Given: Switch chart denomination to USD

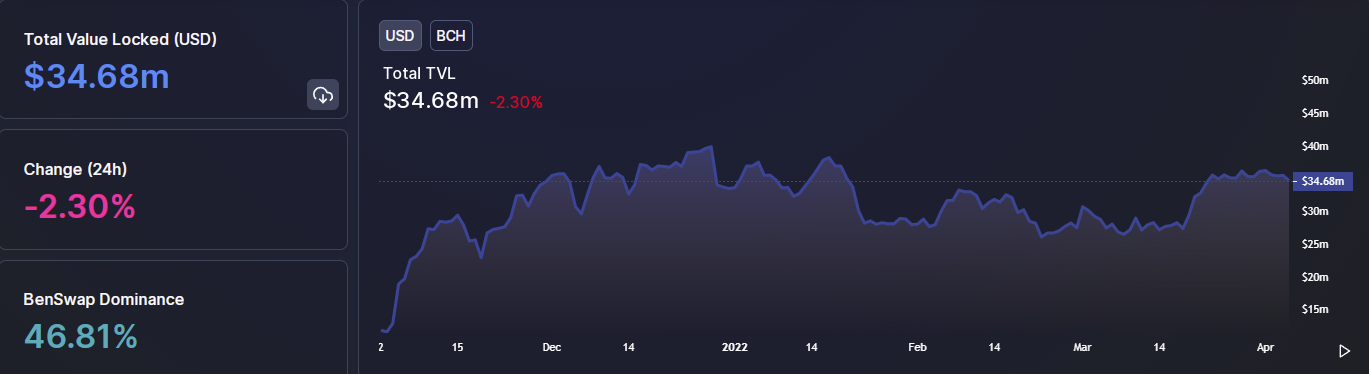Looking at the screenshot, I should point(401,35).
